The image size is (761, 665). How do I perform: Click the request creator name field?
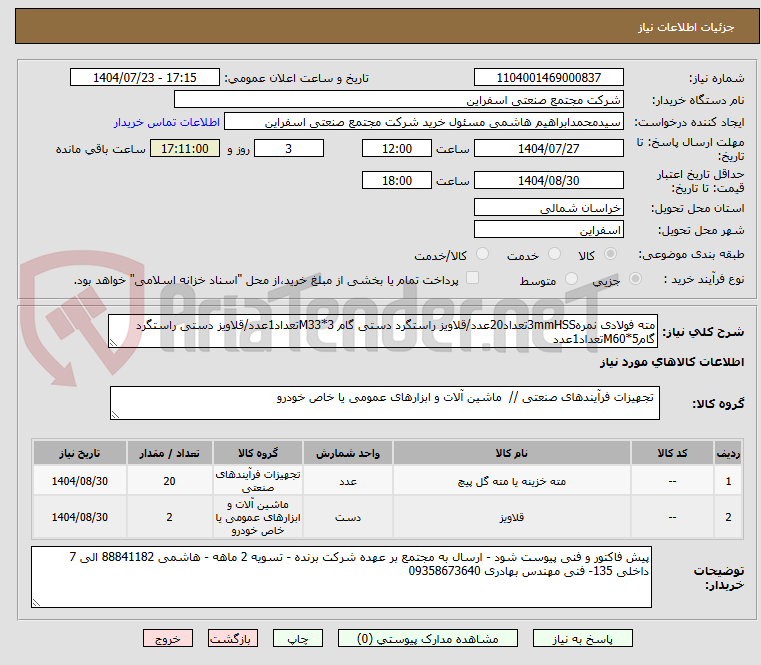tap(424, 122)
